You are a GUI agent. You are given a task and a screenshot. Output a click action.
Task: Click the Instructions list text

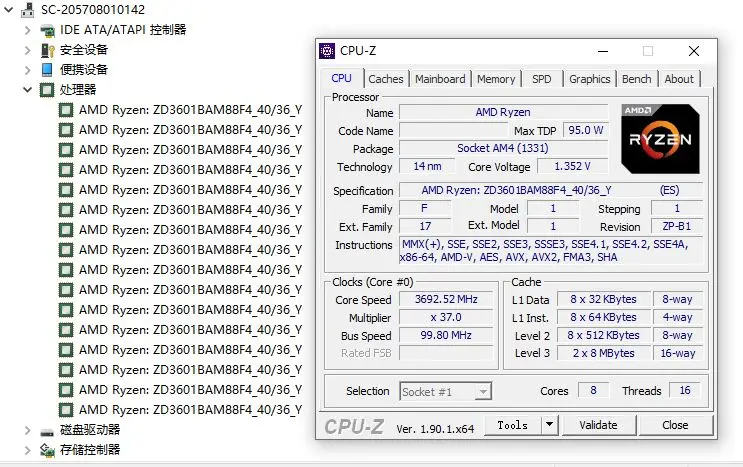pyautogui.click(x=550, y=251)
